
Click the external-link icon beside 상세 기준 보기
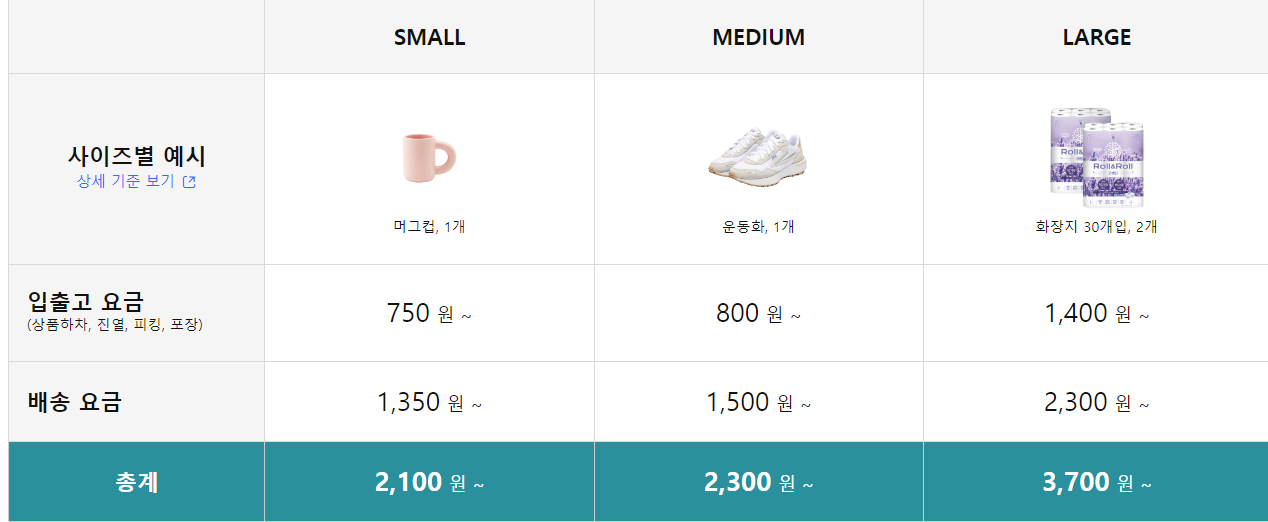point(189,182)
